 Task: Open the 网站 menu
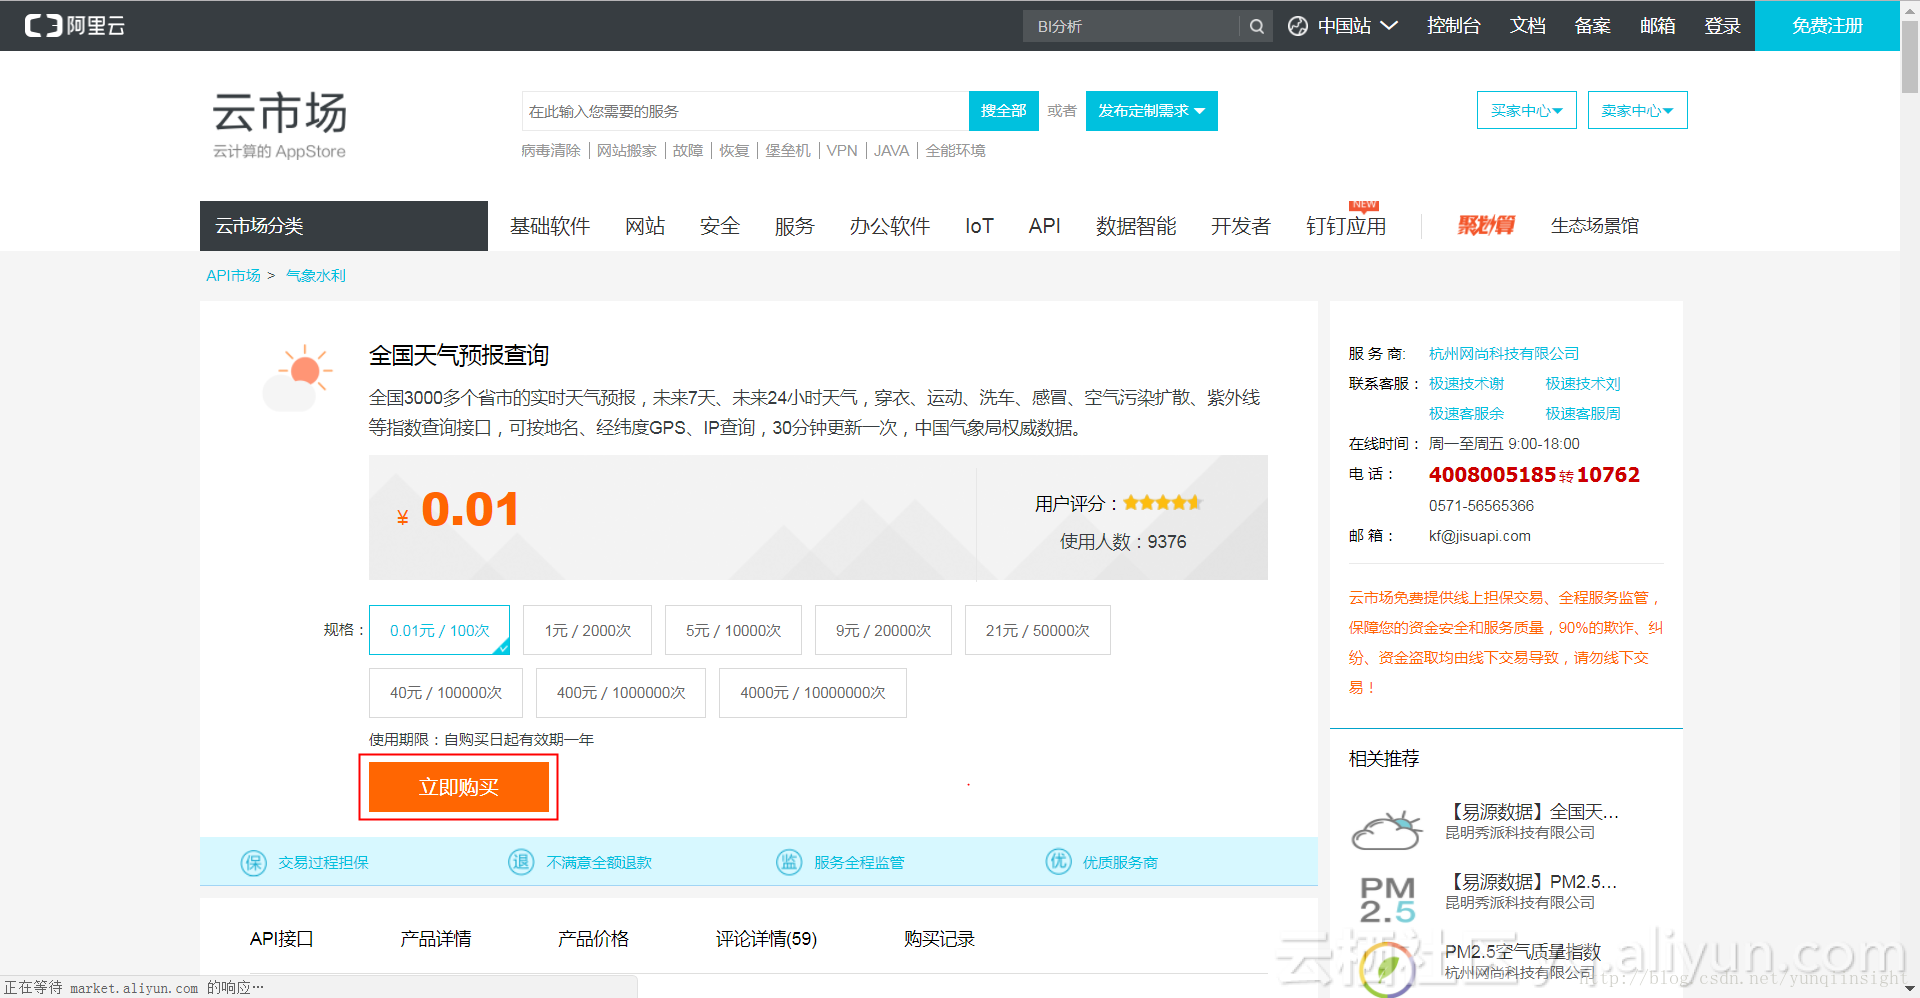(x=645, y=226)
